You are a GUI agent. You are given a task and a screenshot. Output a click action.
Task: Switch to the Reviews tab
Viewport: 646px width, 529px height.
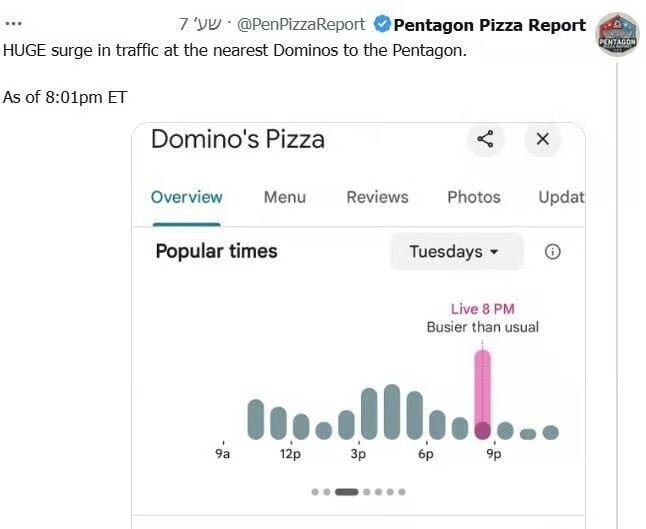coord(377,197)
